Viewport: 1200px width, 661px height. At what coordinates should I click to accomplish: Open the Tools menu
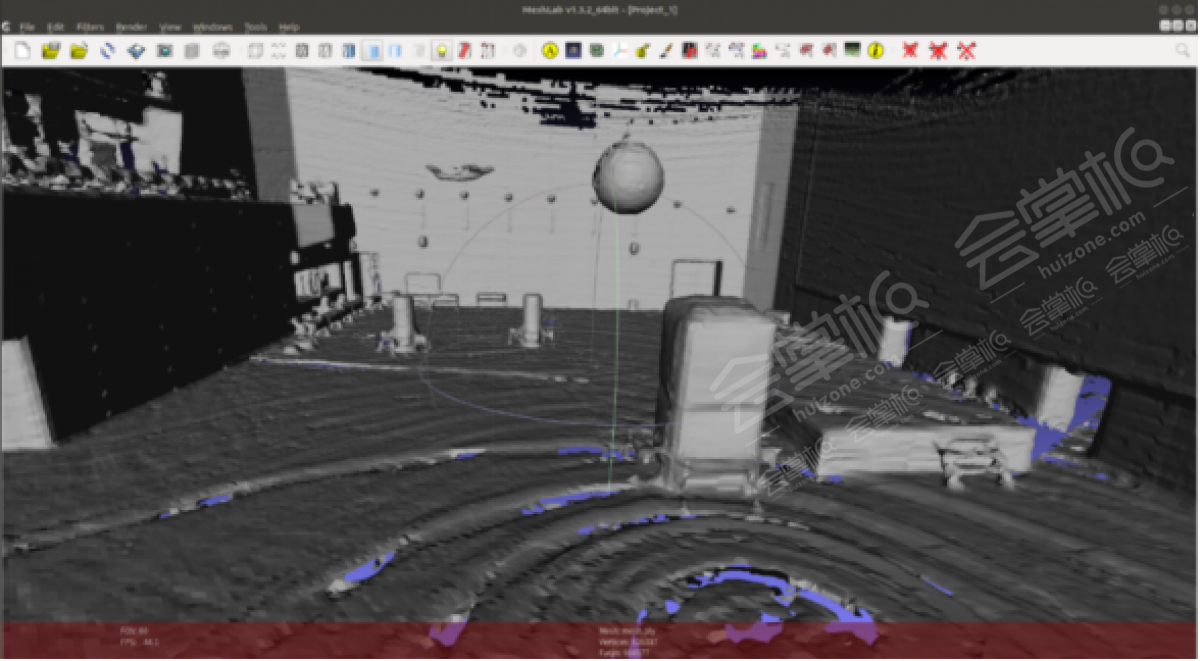point(256,27)
